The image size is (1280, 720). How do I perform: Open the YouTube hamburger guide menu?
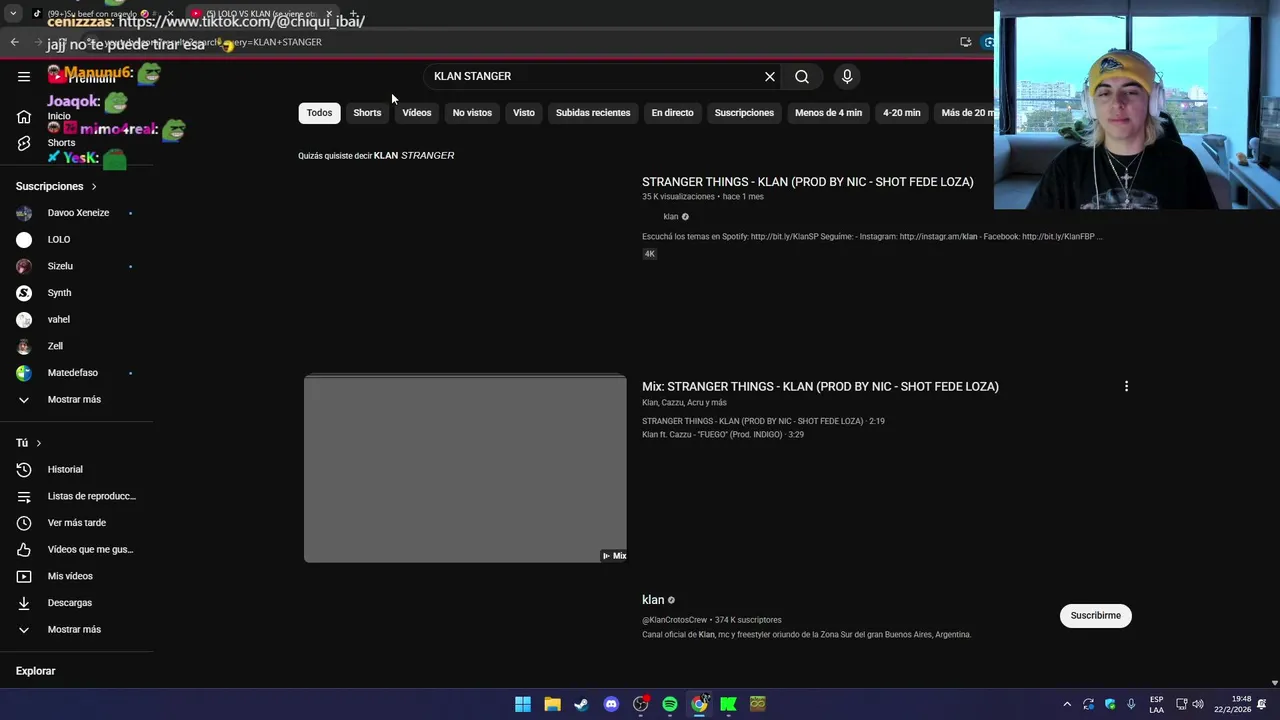coord(24,76)
